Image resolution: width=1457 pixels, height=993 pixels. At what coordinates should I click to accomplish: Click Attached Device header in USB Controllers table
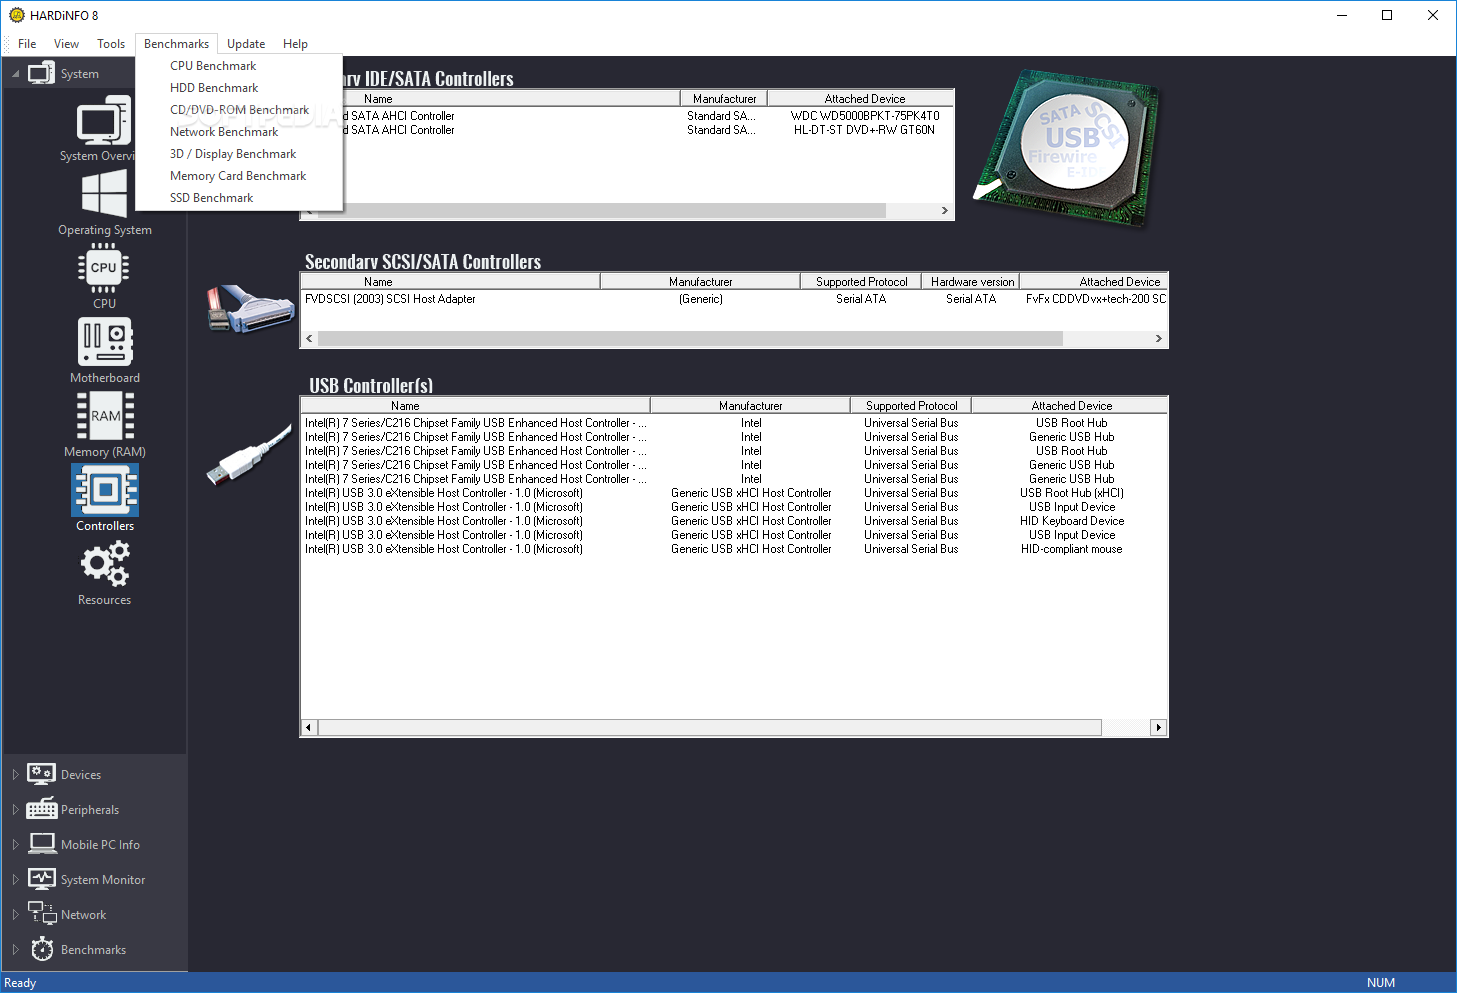pos(1070,405)
